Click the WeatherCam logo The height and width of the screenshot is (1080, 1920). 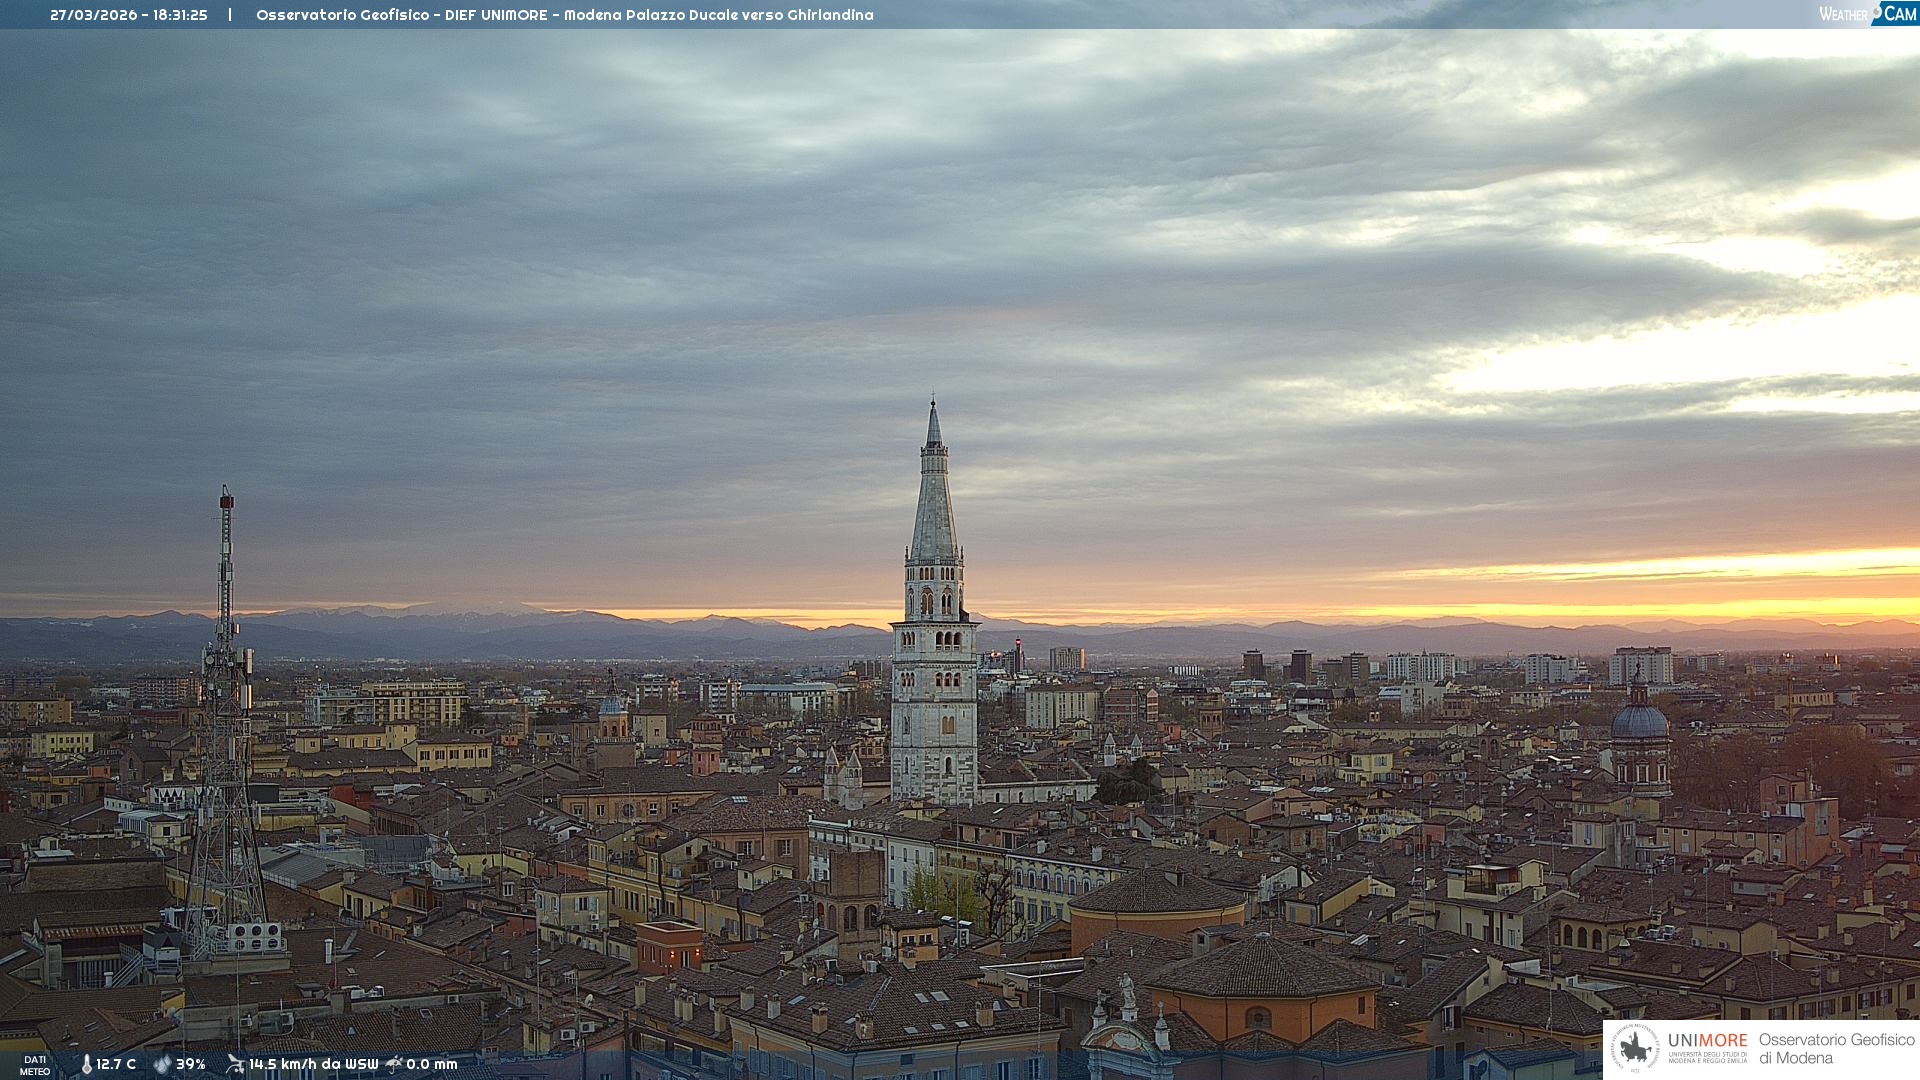[1866, 14]
